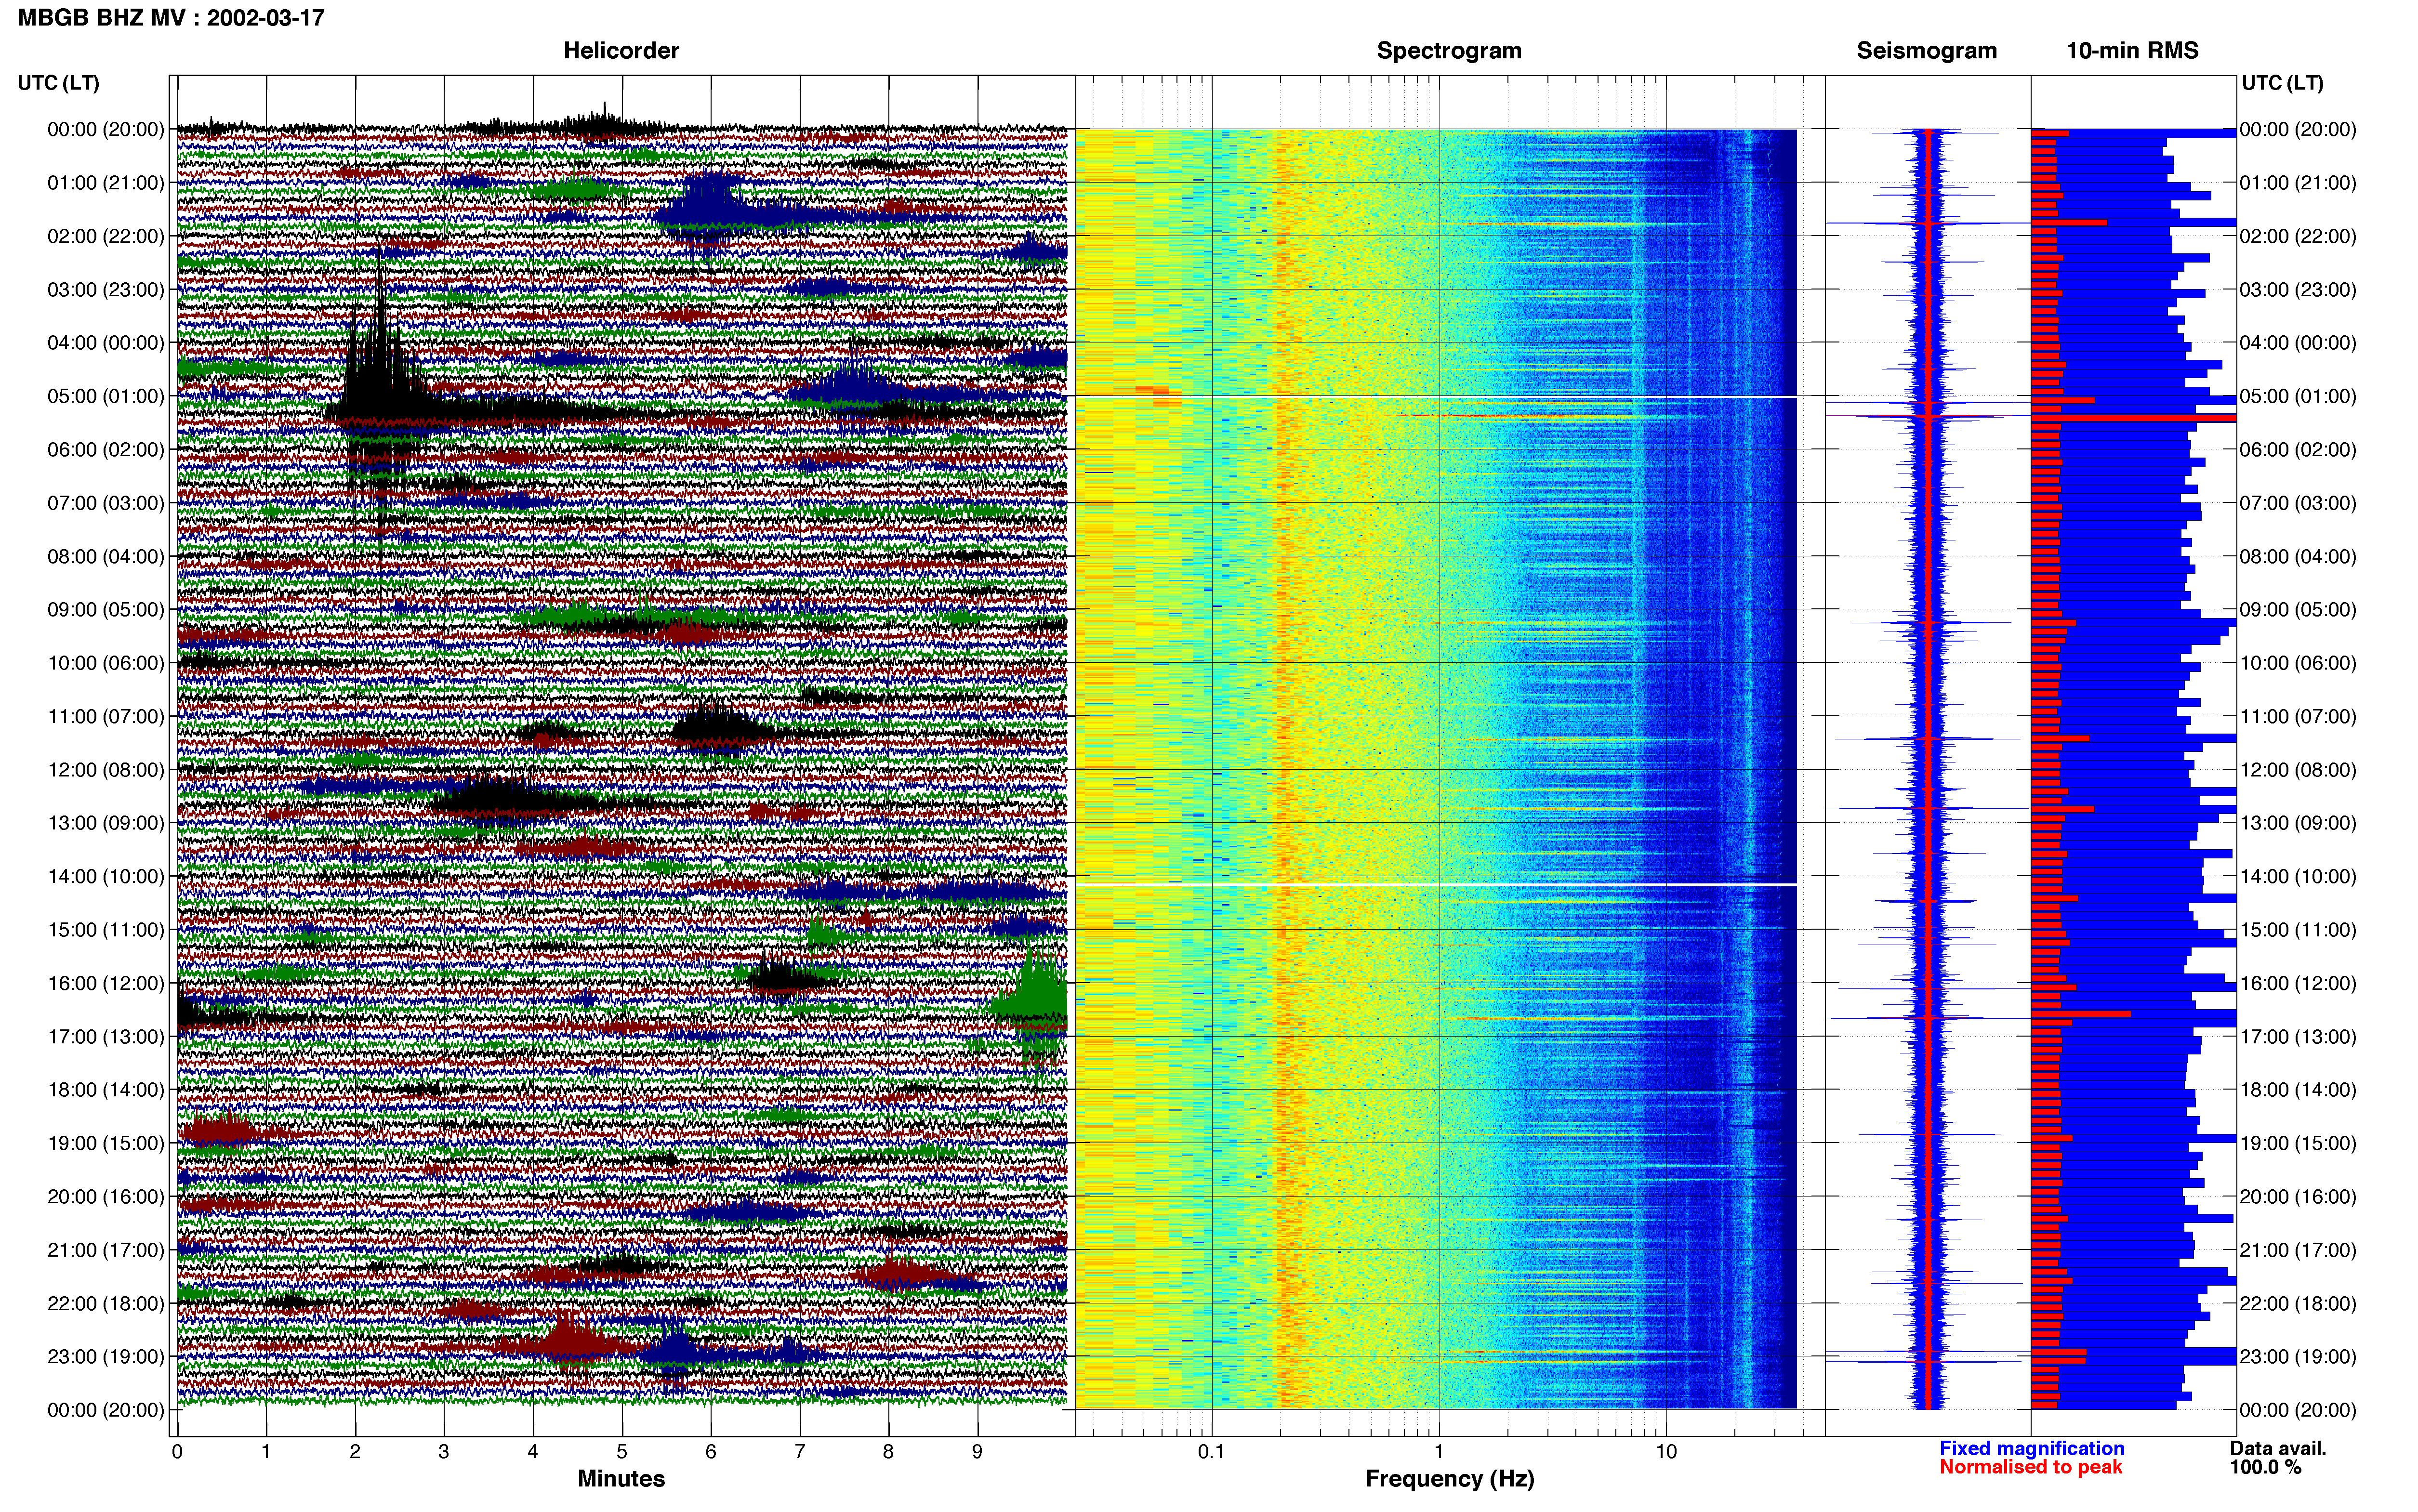2418x1512 pixels.
Task: Click the left 23:00 (19:00) time label
Action: 106,1357
